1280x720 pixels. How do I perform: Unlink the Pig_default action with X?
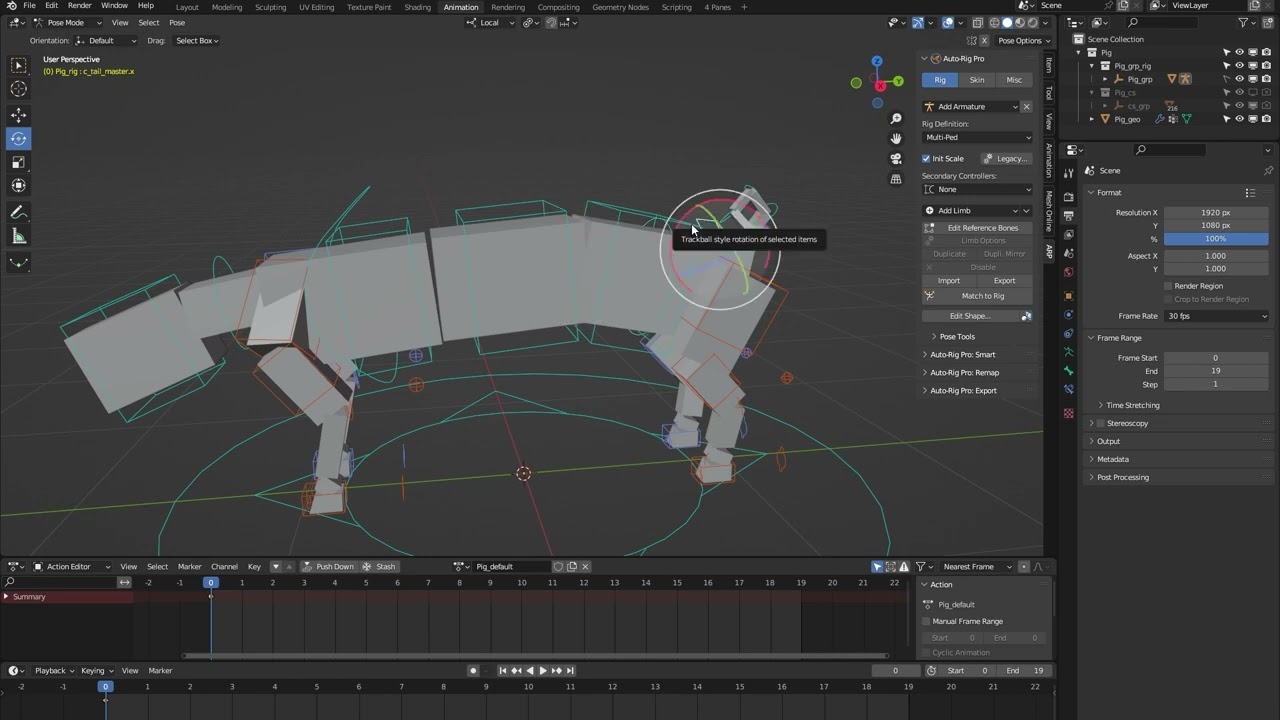pos(585,567)
